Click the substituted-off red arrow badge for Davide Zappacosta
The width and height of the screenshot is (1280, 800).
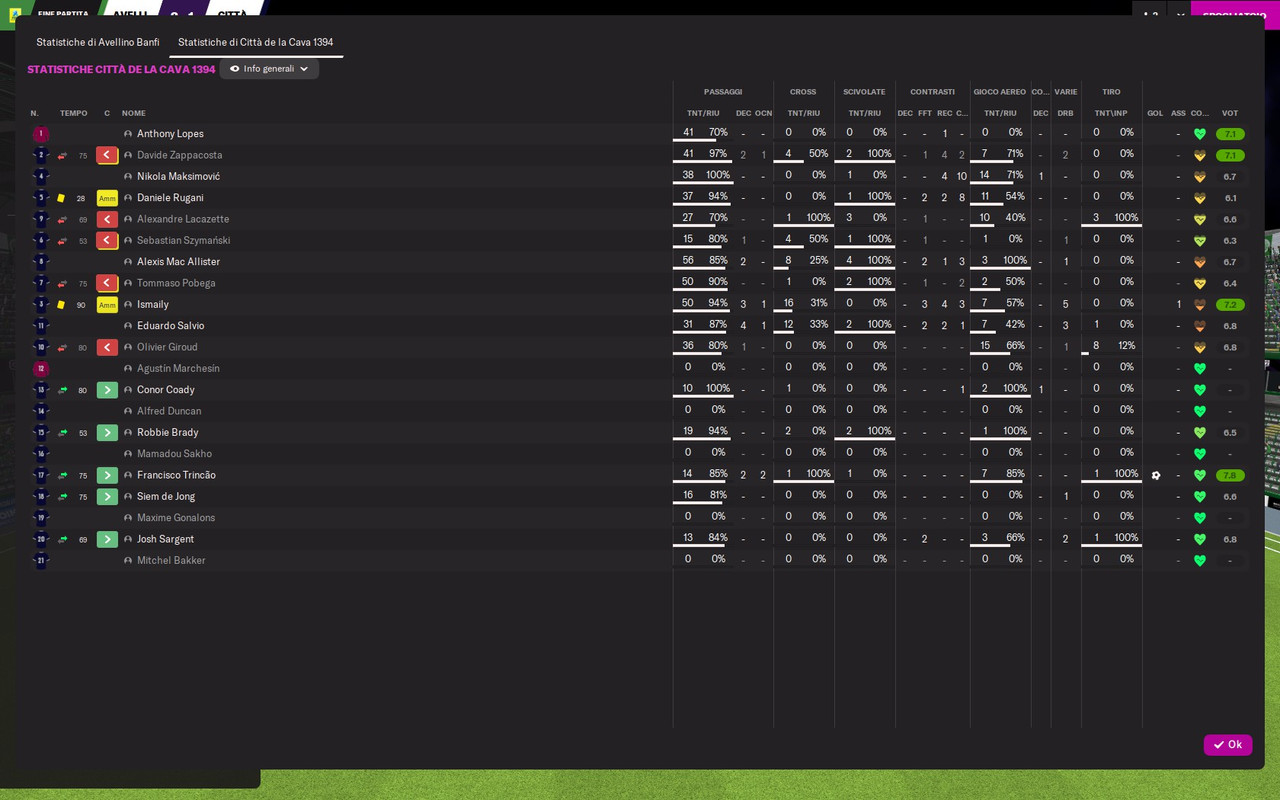coord(107,155)
